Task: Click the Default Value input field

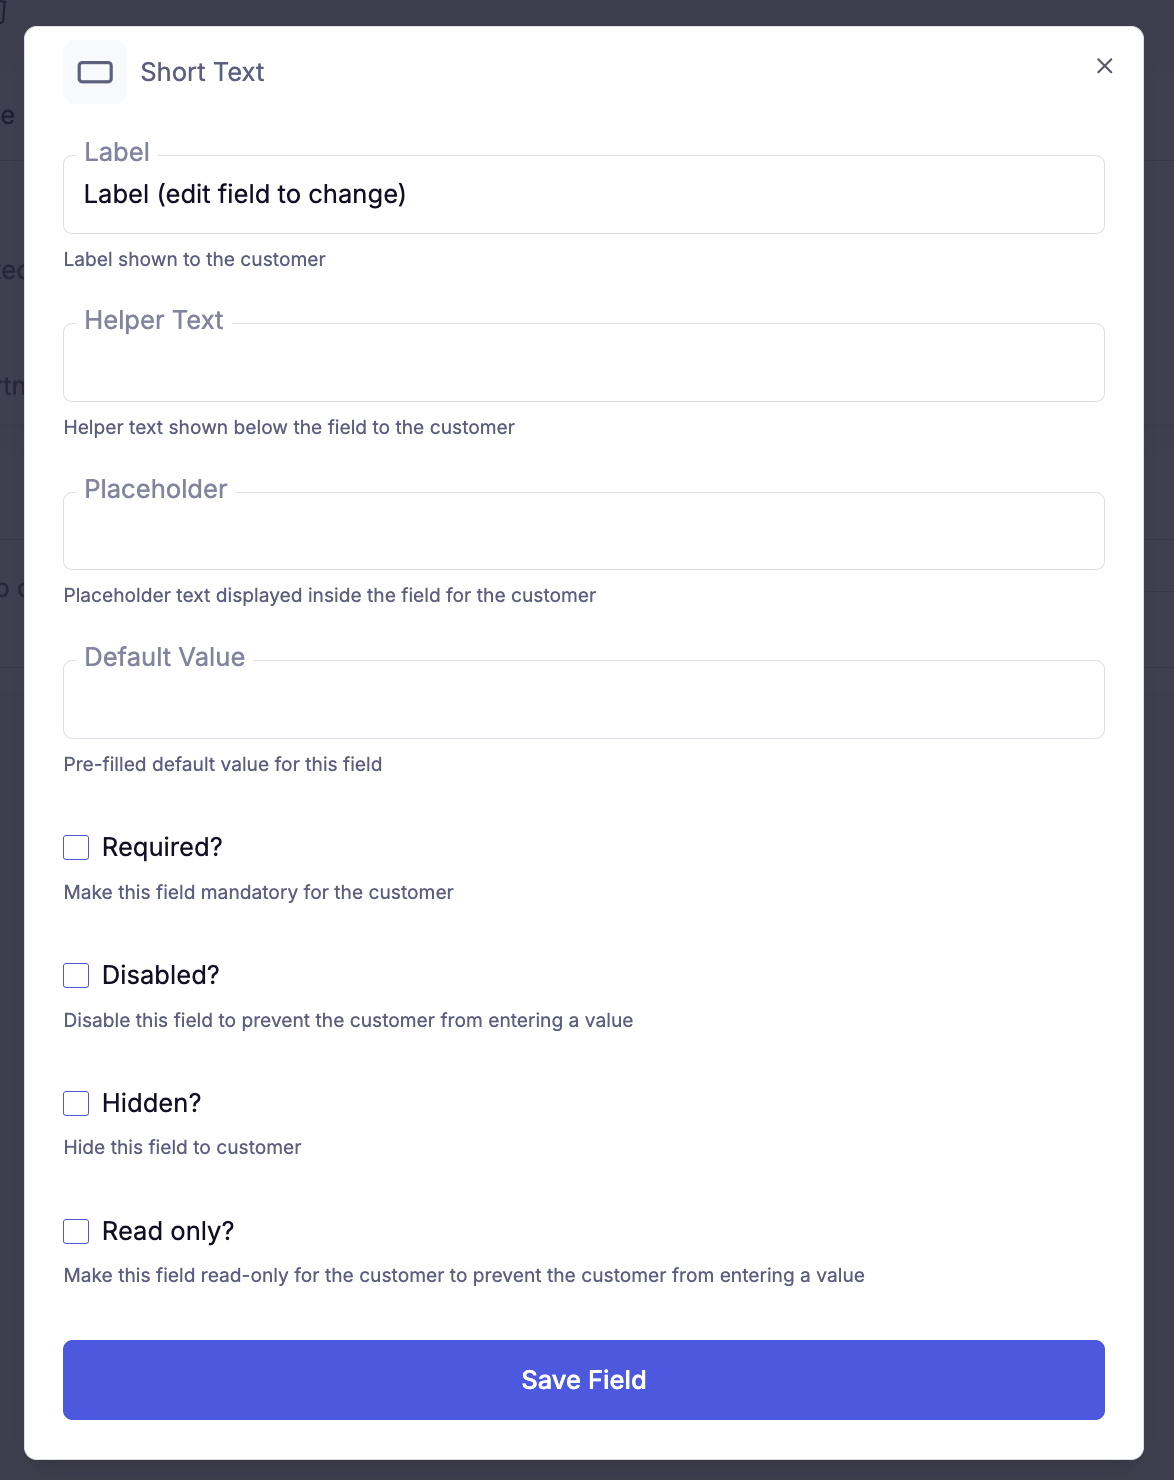Action: point(583,700)
